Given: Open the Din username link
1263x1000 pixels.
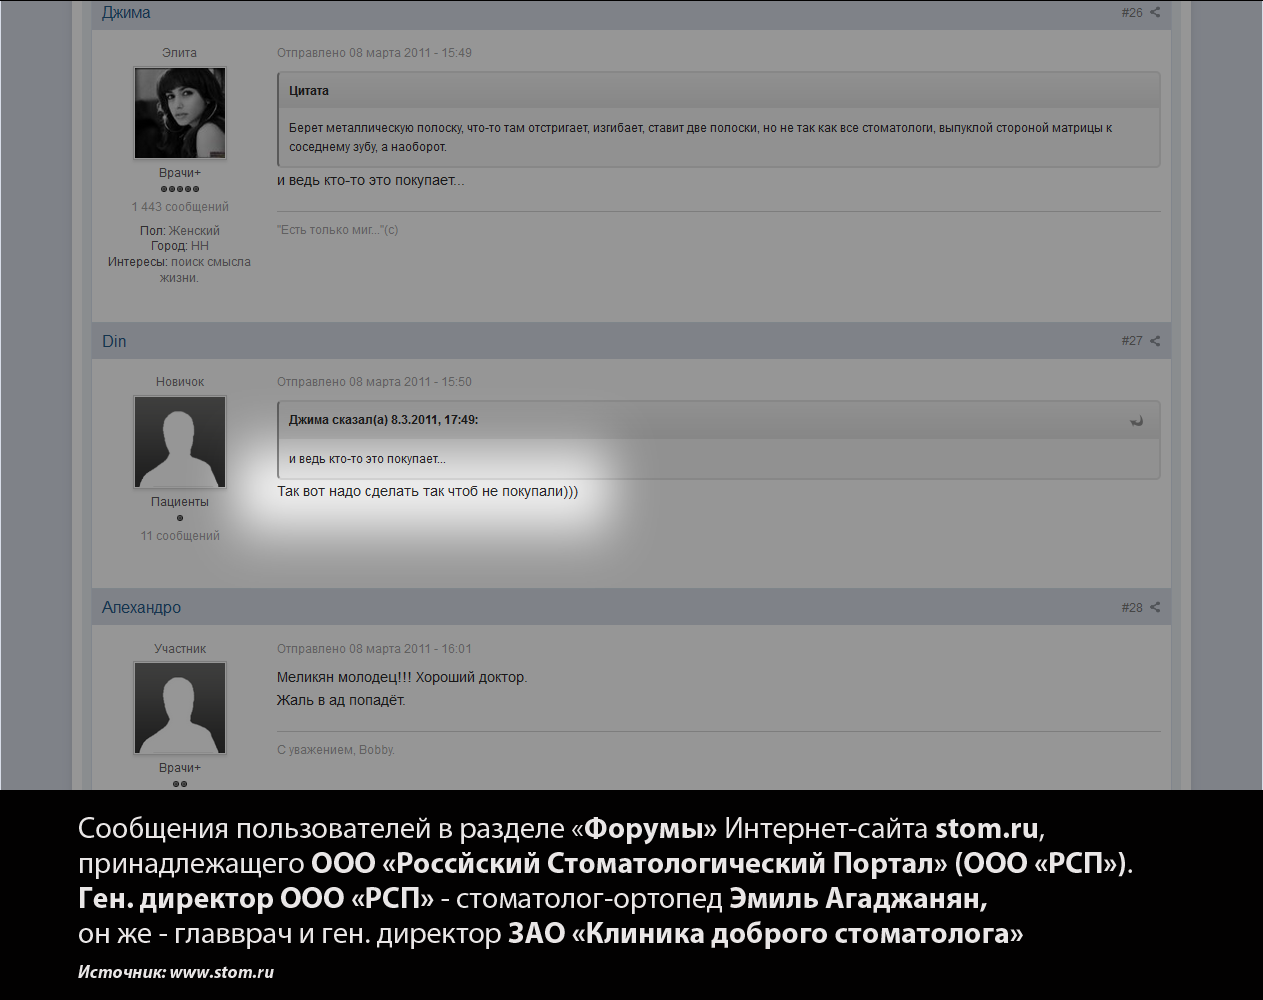Looking at the screenshot, I should [114, 341].
